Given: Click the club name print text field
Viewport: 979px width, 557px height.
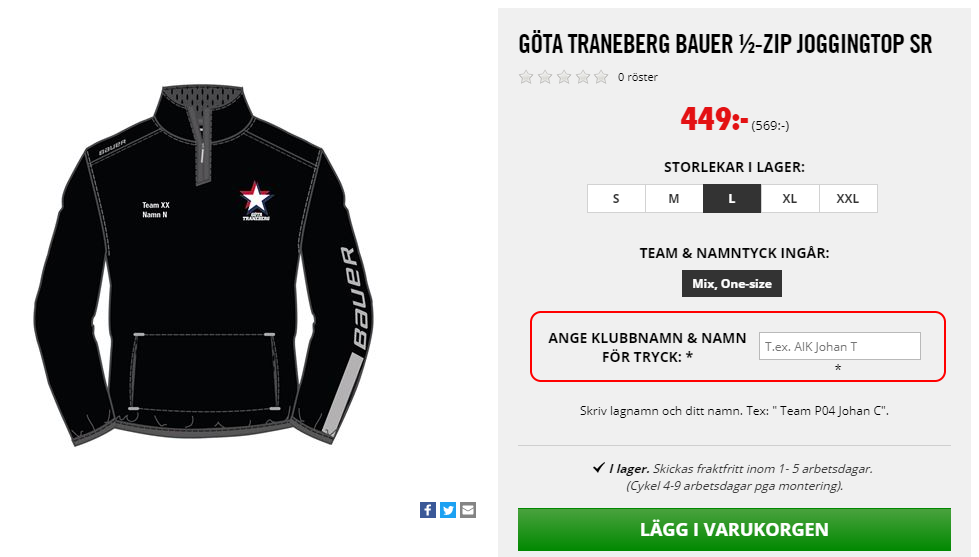Looking at the screenshot, I should (x=840, y=346).
